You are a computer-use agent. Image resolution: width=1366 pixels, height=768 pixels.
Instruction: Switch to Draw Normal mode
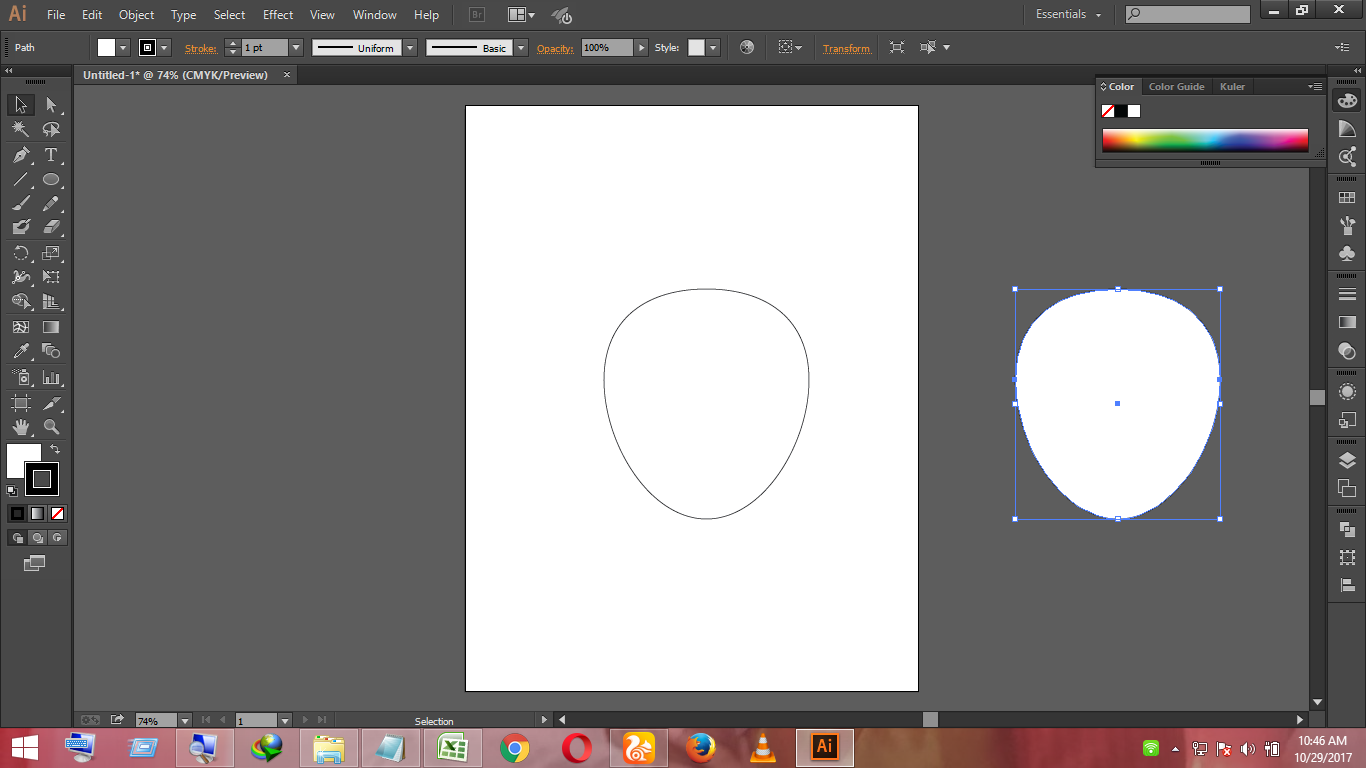(x=17, y=538)
